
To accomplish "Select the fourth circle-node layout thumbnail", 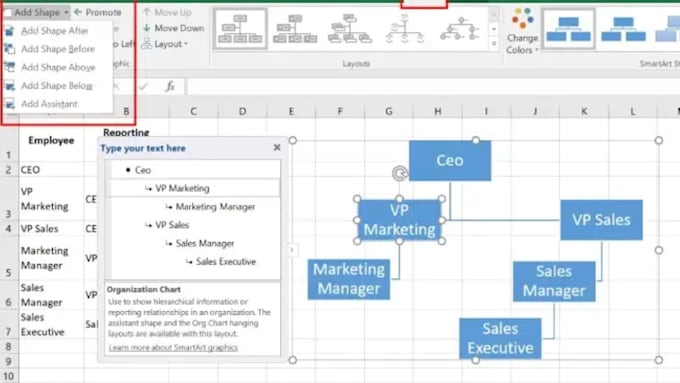I will click(404, 29).
